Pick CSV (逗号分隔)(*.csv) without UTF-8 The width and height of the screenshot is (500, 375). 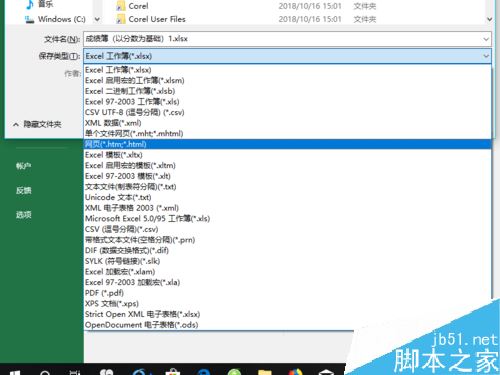tap(288, 229)
